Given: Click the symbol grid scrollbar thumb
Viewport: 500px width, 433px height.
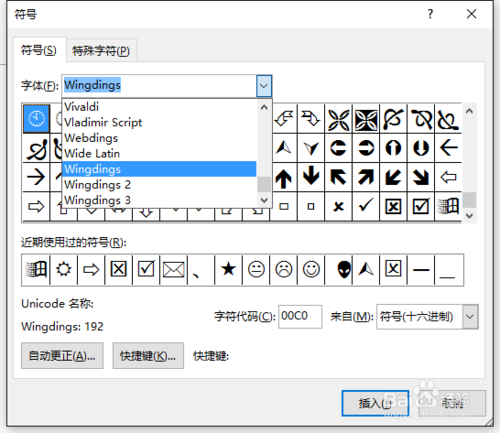Looking at the screenshot, I should click(469, 200).
